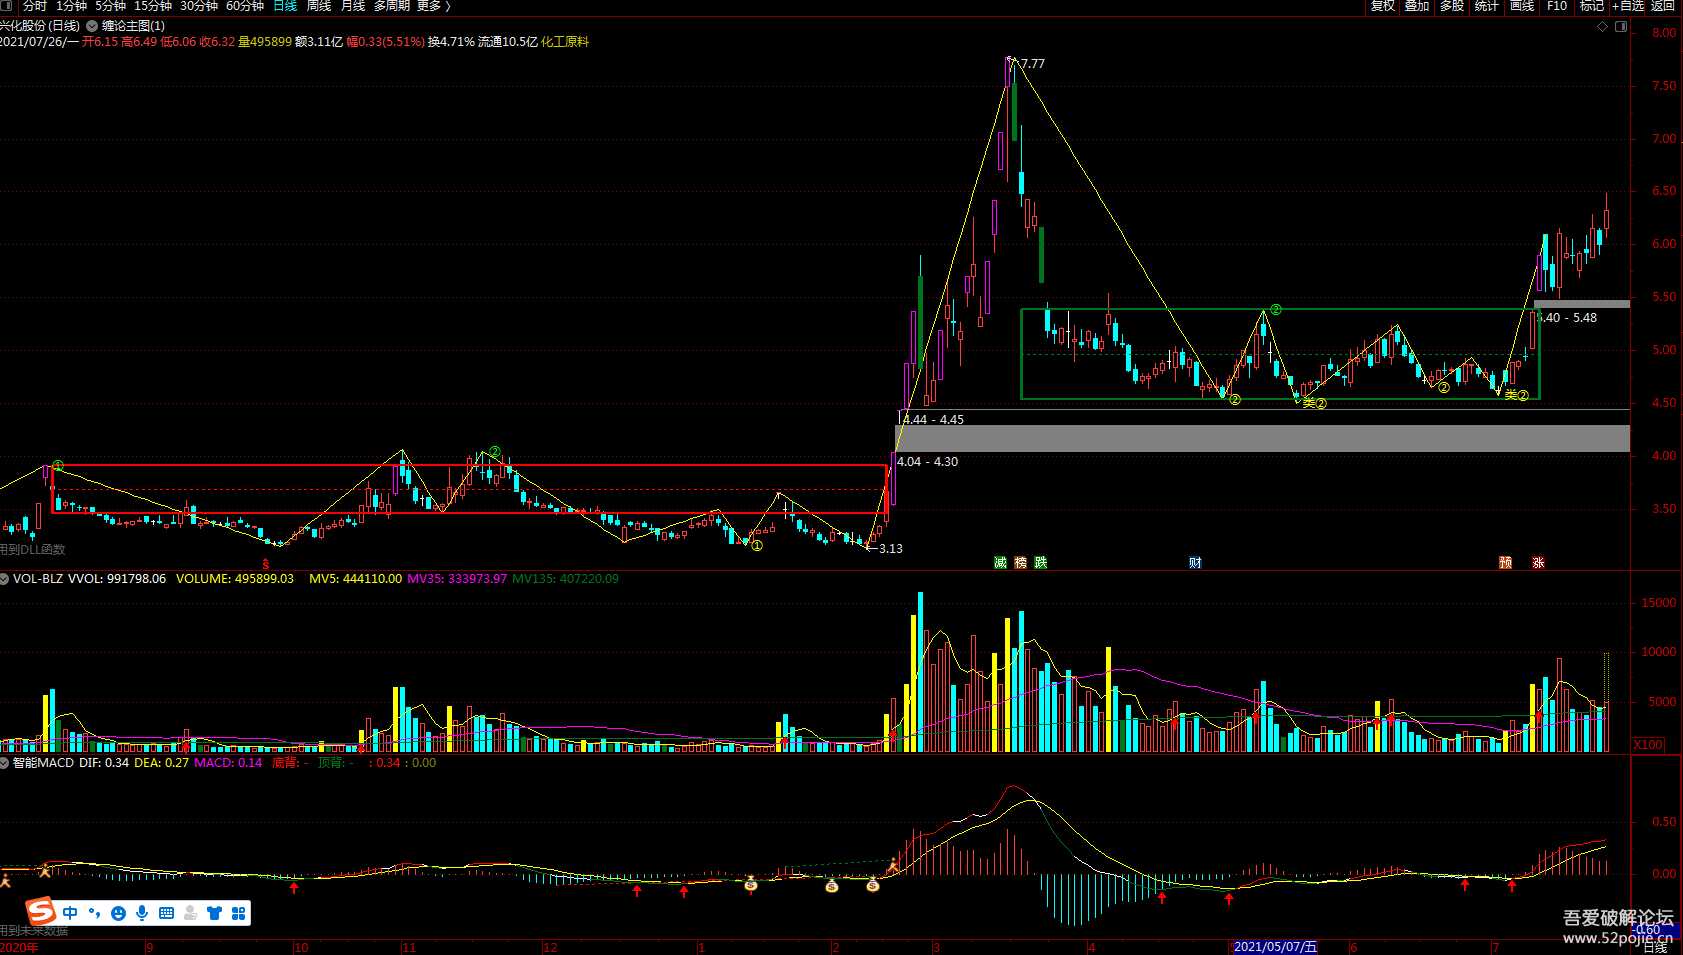The height and width of the screenshot is (955, 1683).
Task: Click the Sogou input method logo
Action: 41,912
